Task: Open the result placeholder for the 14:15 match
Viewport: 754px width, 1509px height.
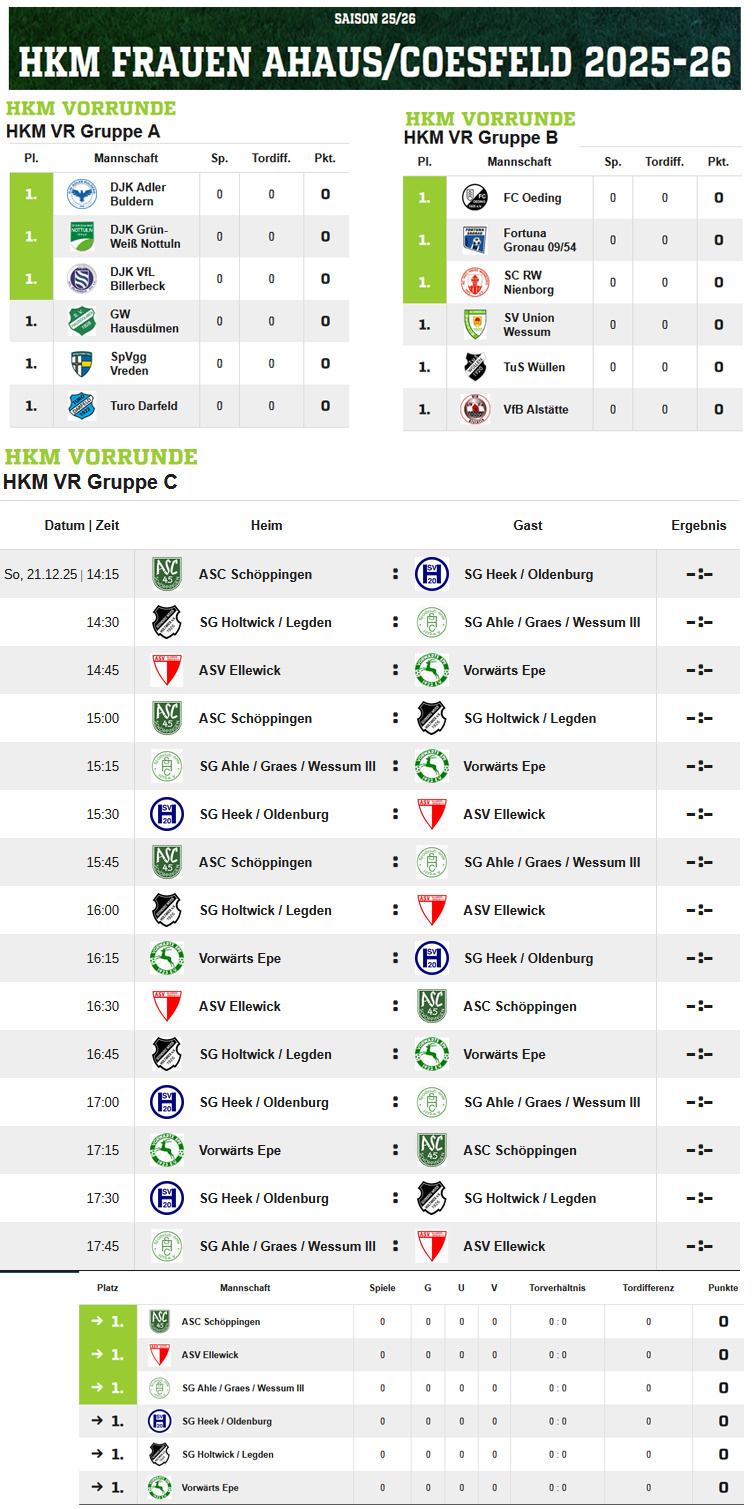Action: pyautogui.click(x=699, y=574)
